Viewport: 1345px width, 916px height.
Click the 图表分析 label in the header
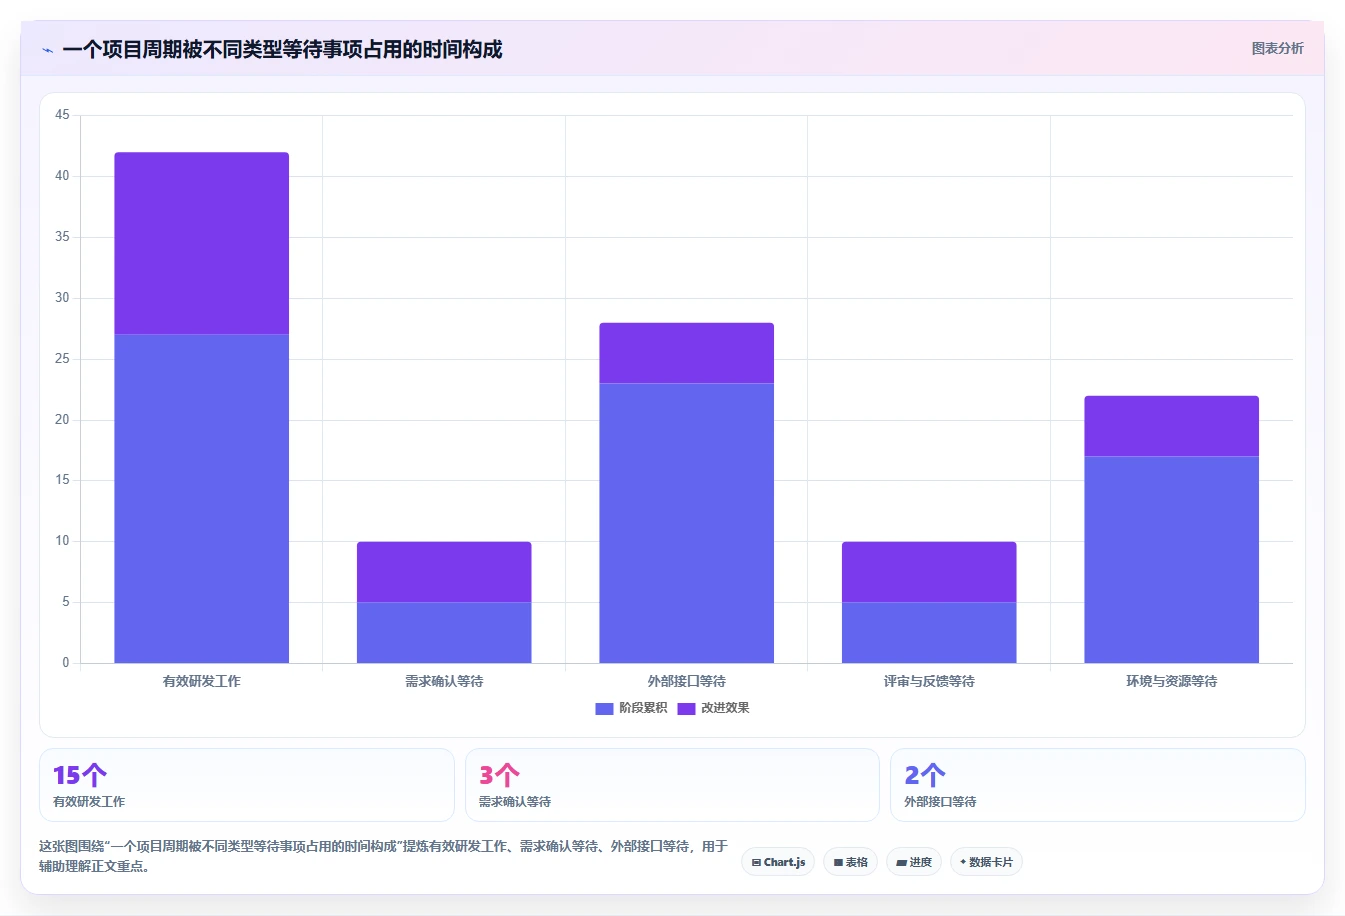coord(1277,48)
